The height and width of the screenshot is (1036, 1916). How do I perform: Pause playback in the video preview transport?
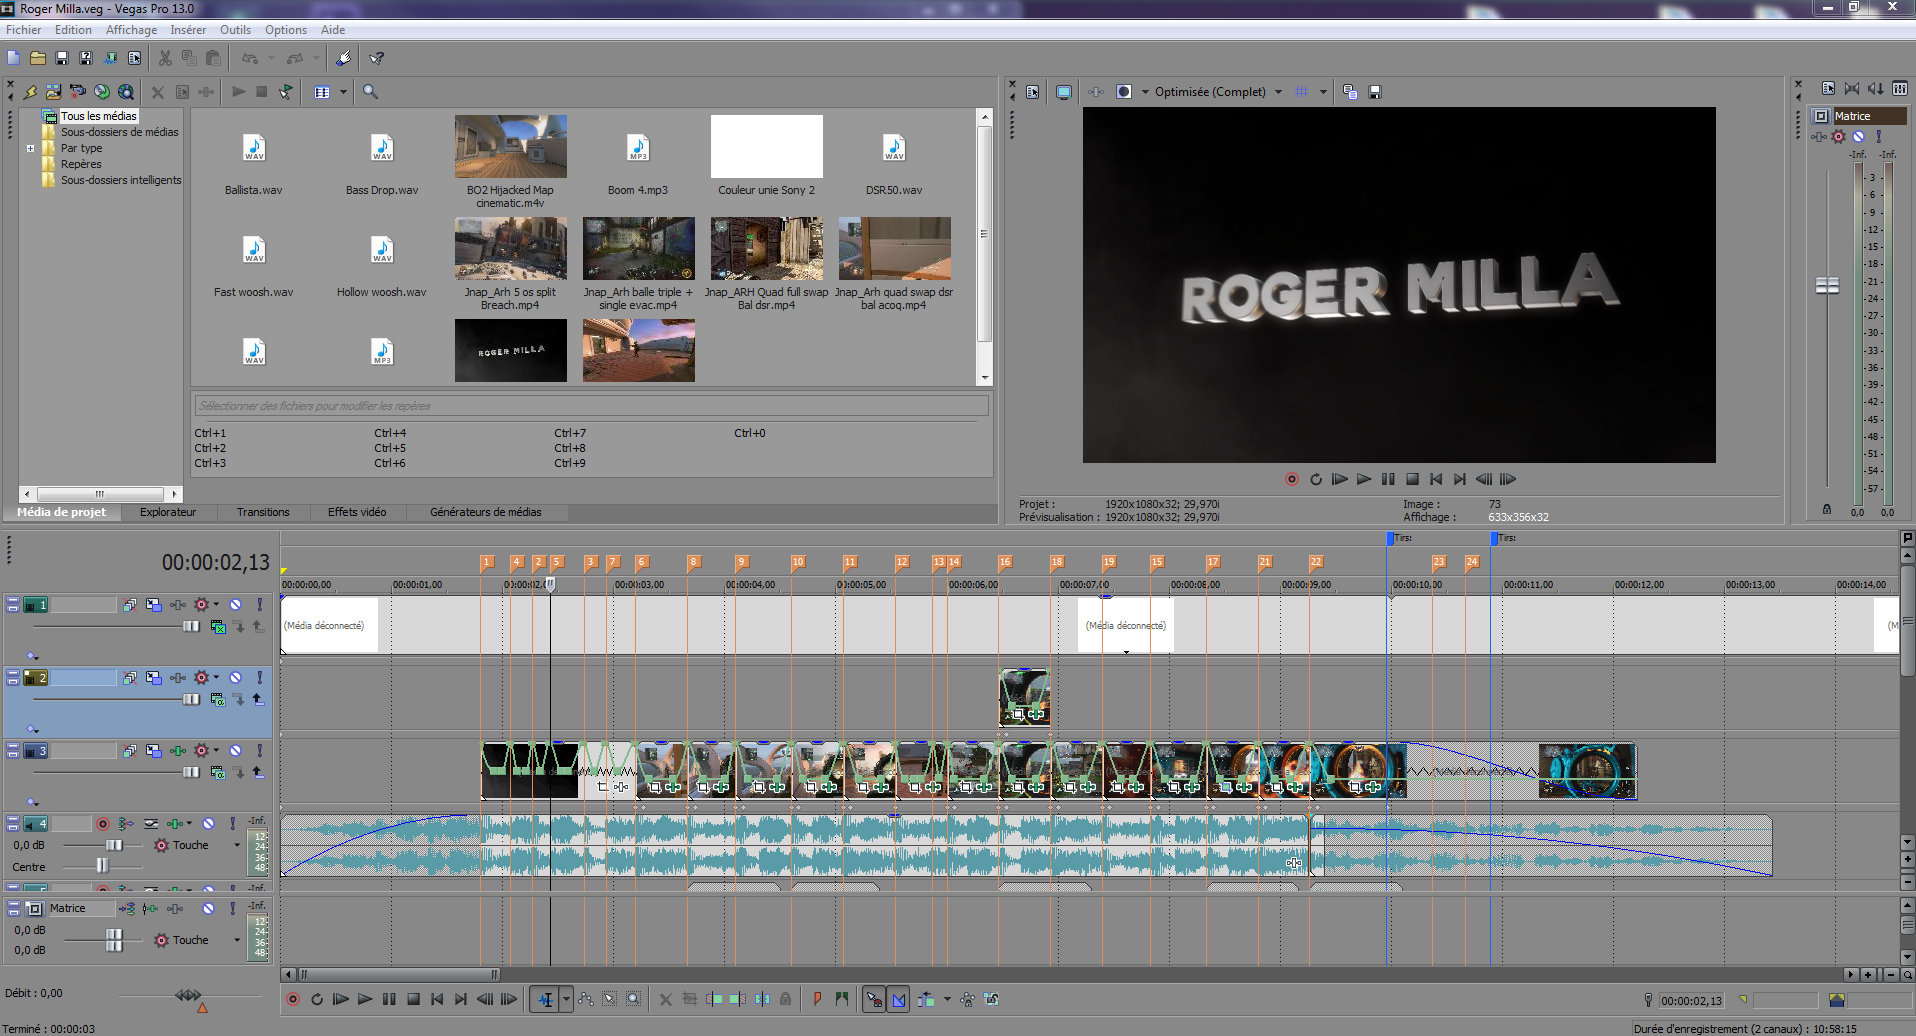click(1388, 479)
